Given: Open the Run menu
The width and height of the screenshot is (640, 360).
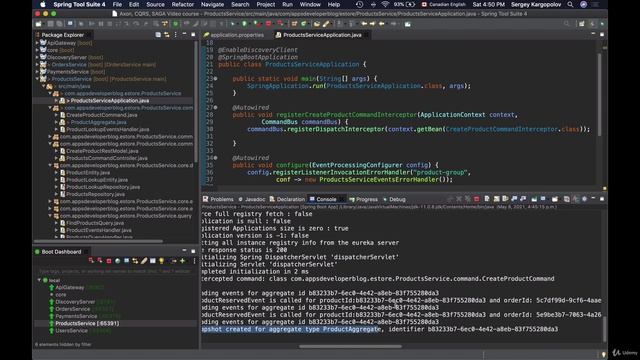Looking at the screenshot, I should tap(287, 4).
